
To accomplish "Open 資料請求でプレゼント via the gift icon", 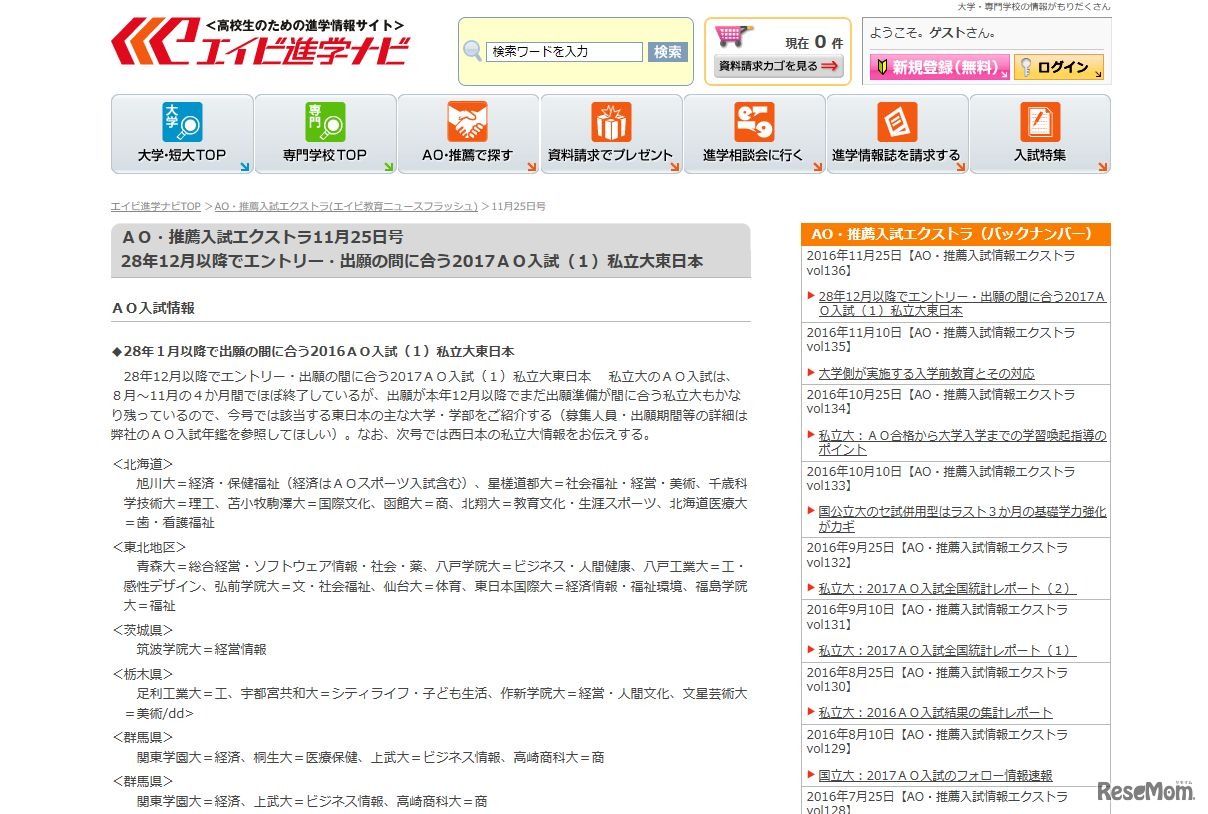I will (x=610, y=122).
